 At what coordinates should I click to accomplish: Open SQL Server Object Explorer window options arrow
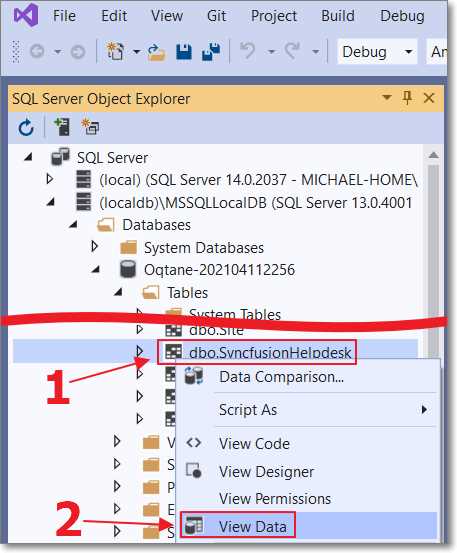point(387,97)
